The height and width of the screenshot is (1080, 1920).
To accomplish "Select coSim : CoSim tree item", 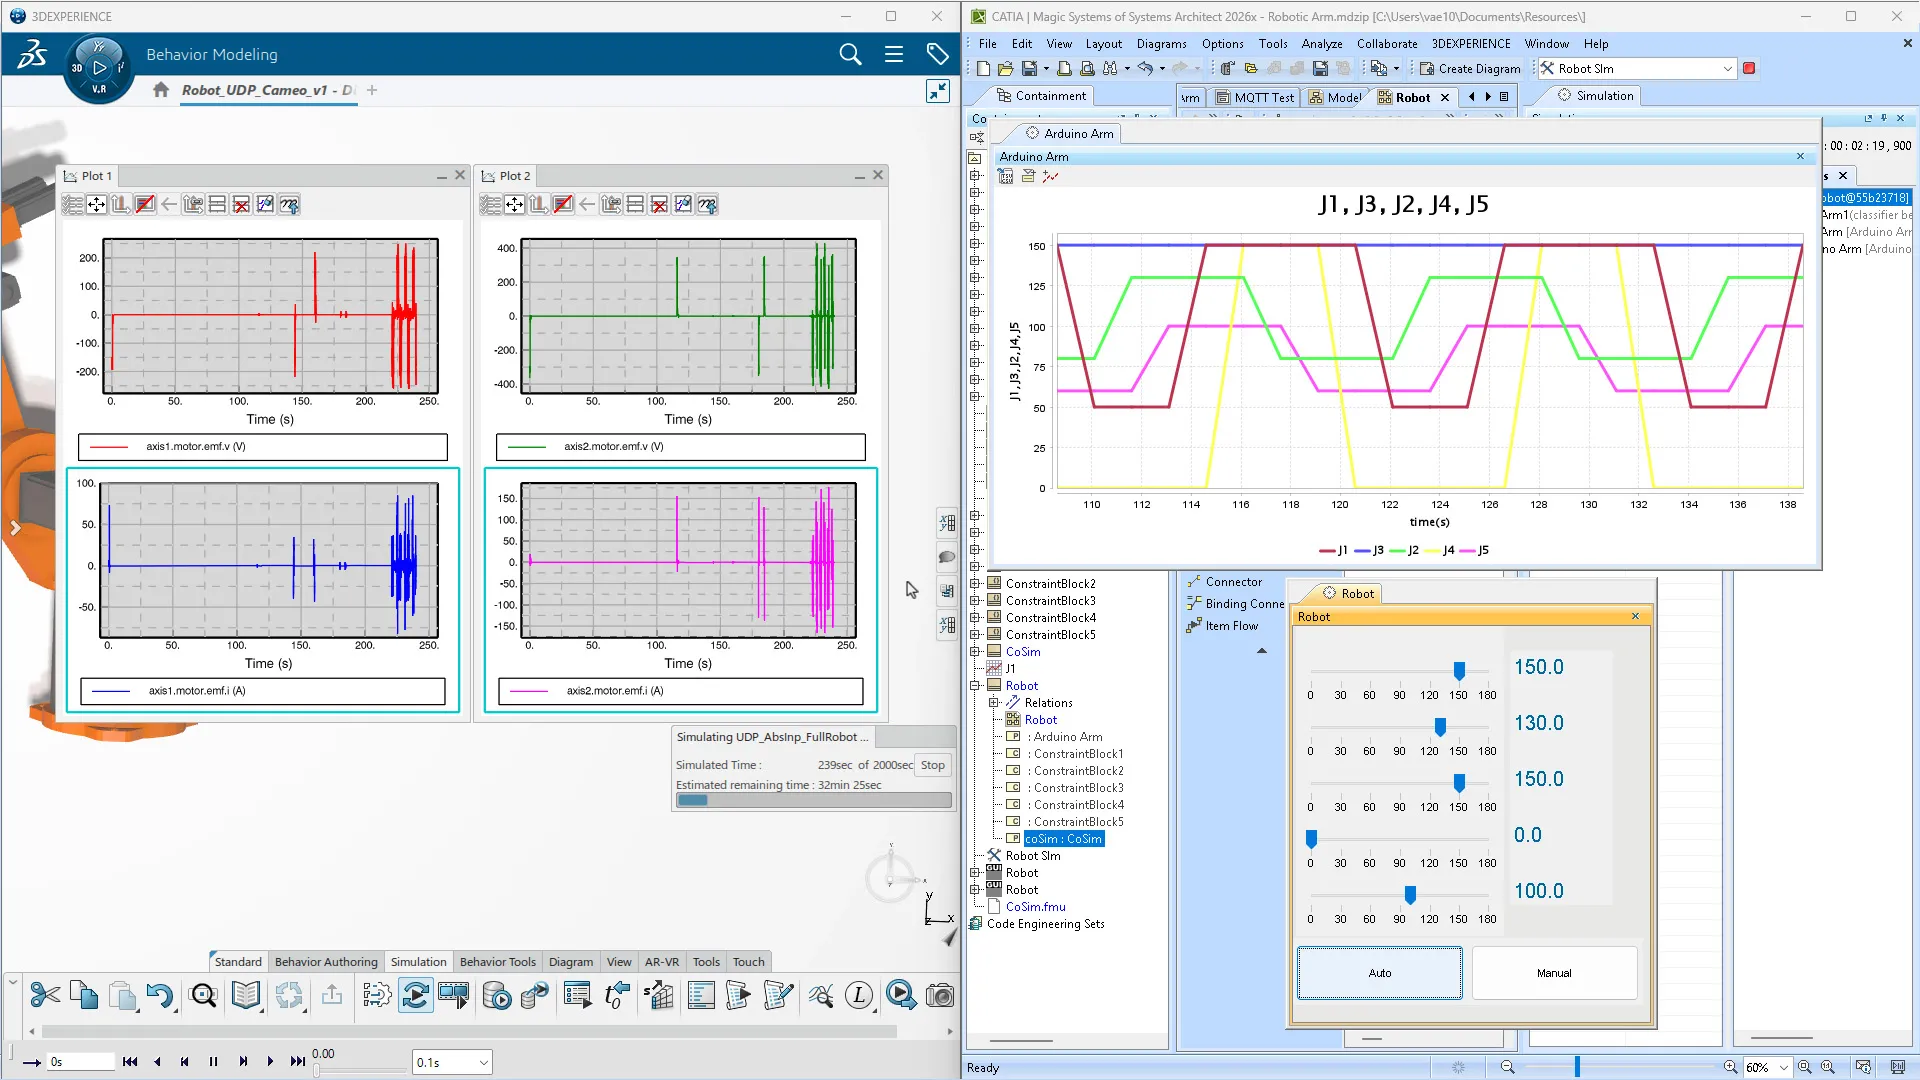I will pyautogui.click(x=1063, y=839).
